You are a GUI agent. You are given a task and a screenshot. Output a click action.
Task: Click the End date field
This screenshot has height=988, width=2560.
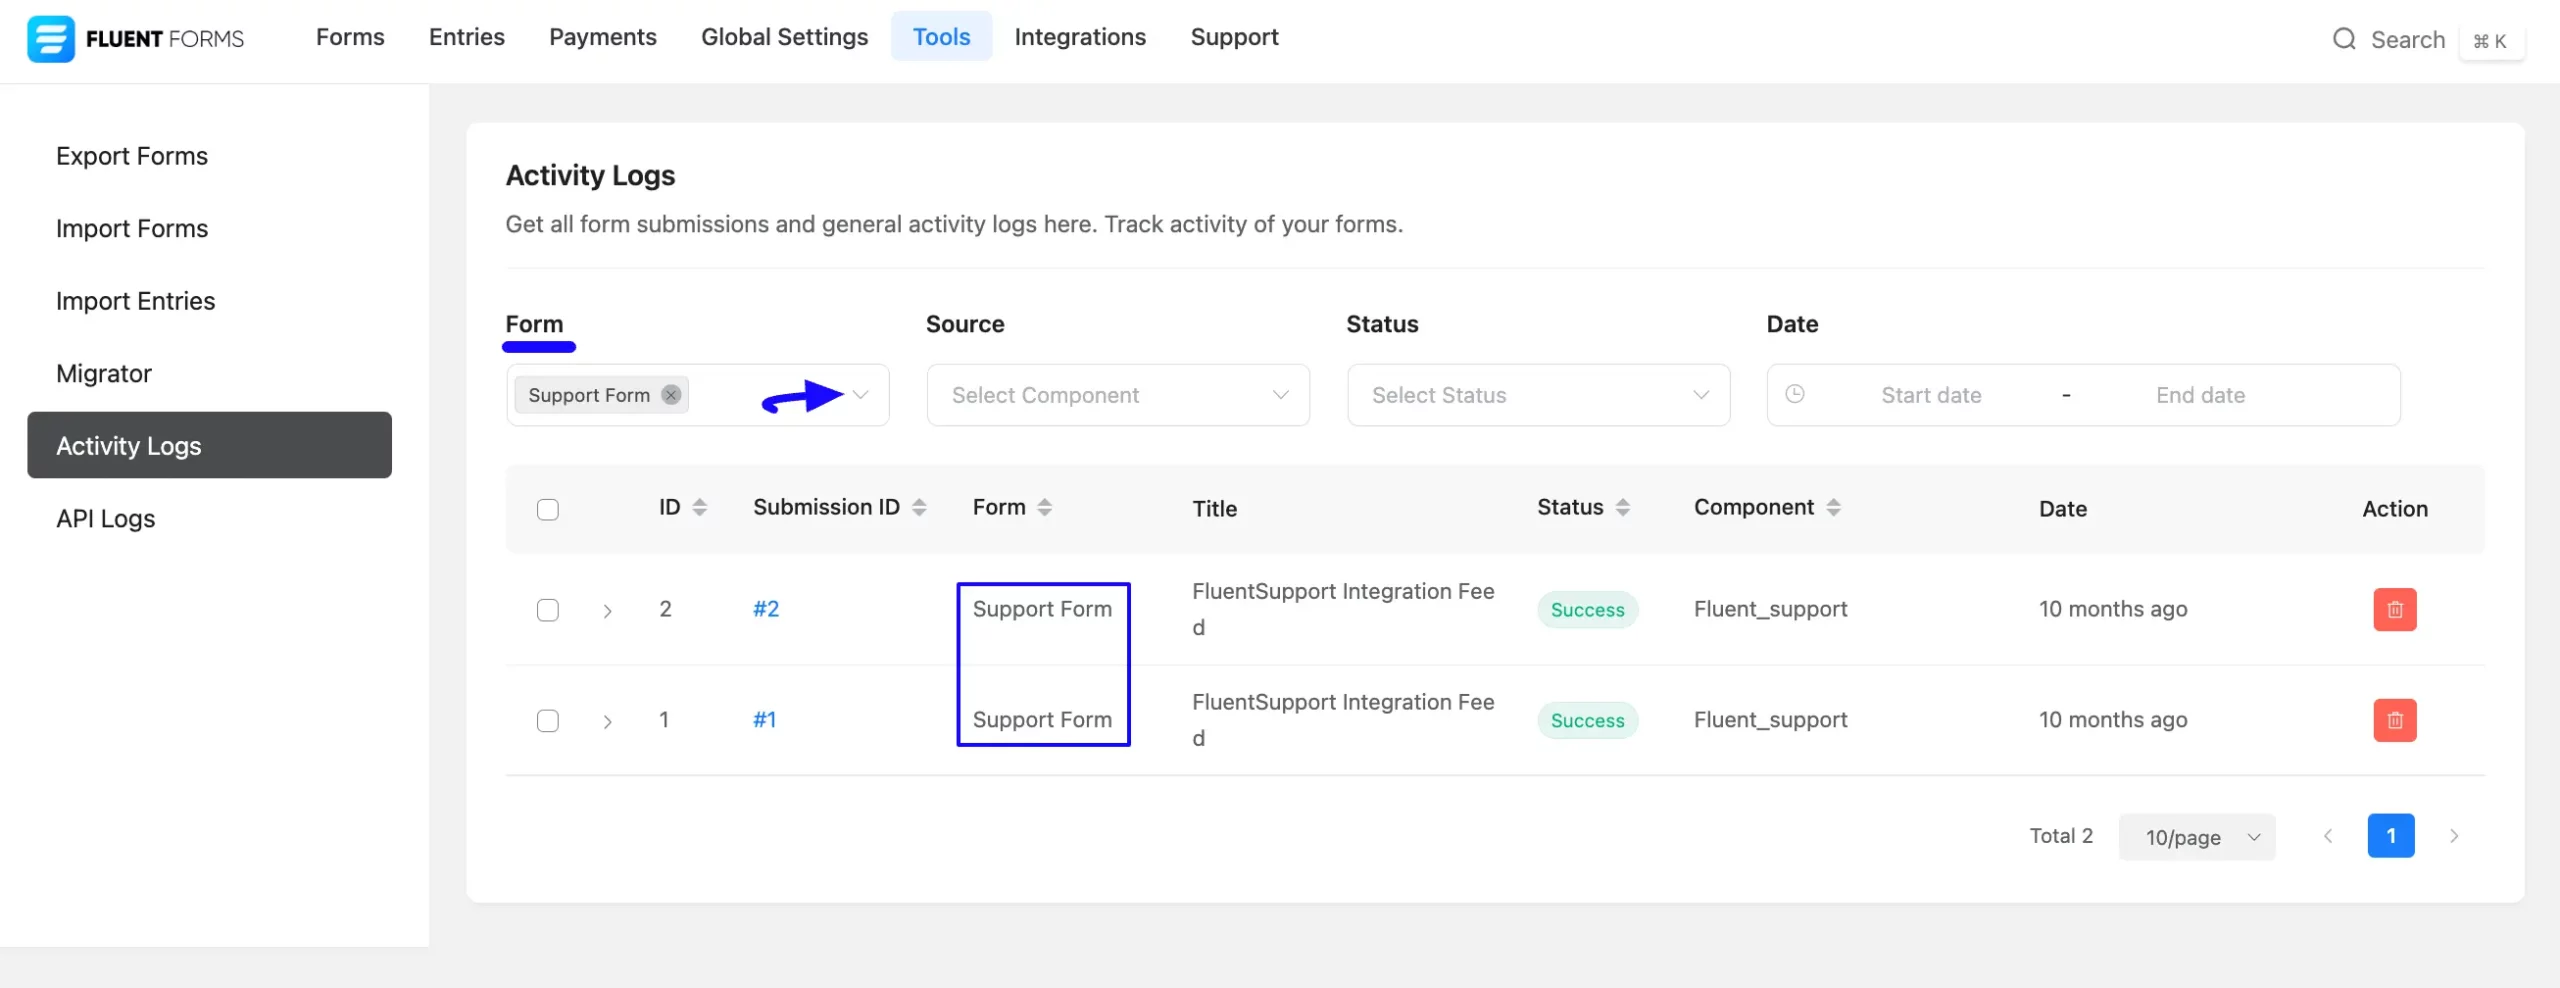click(2200, 395)
